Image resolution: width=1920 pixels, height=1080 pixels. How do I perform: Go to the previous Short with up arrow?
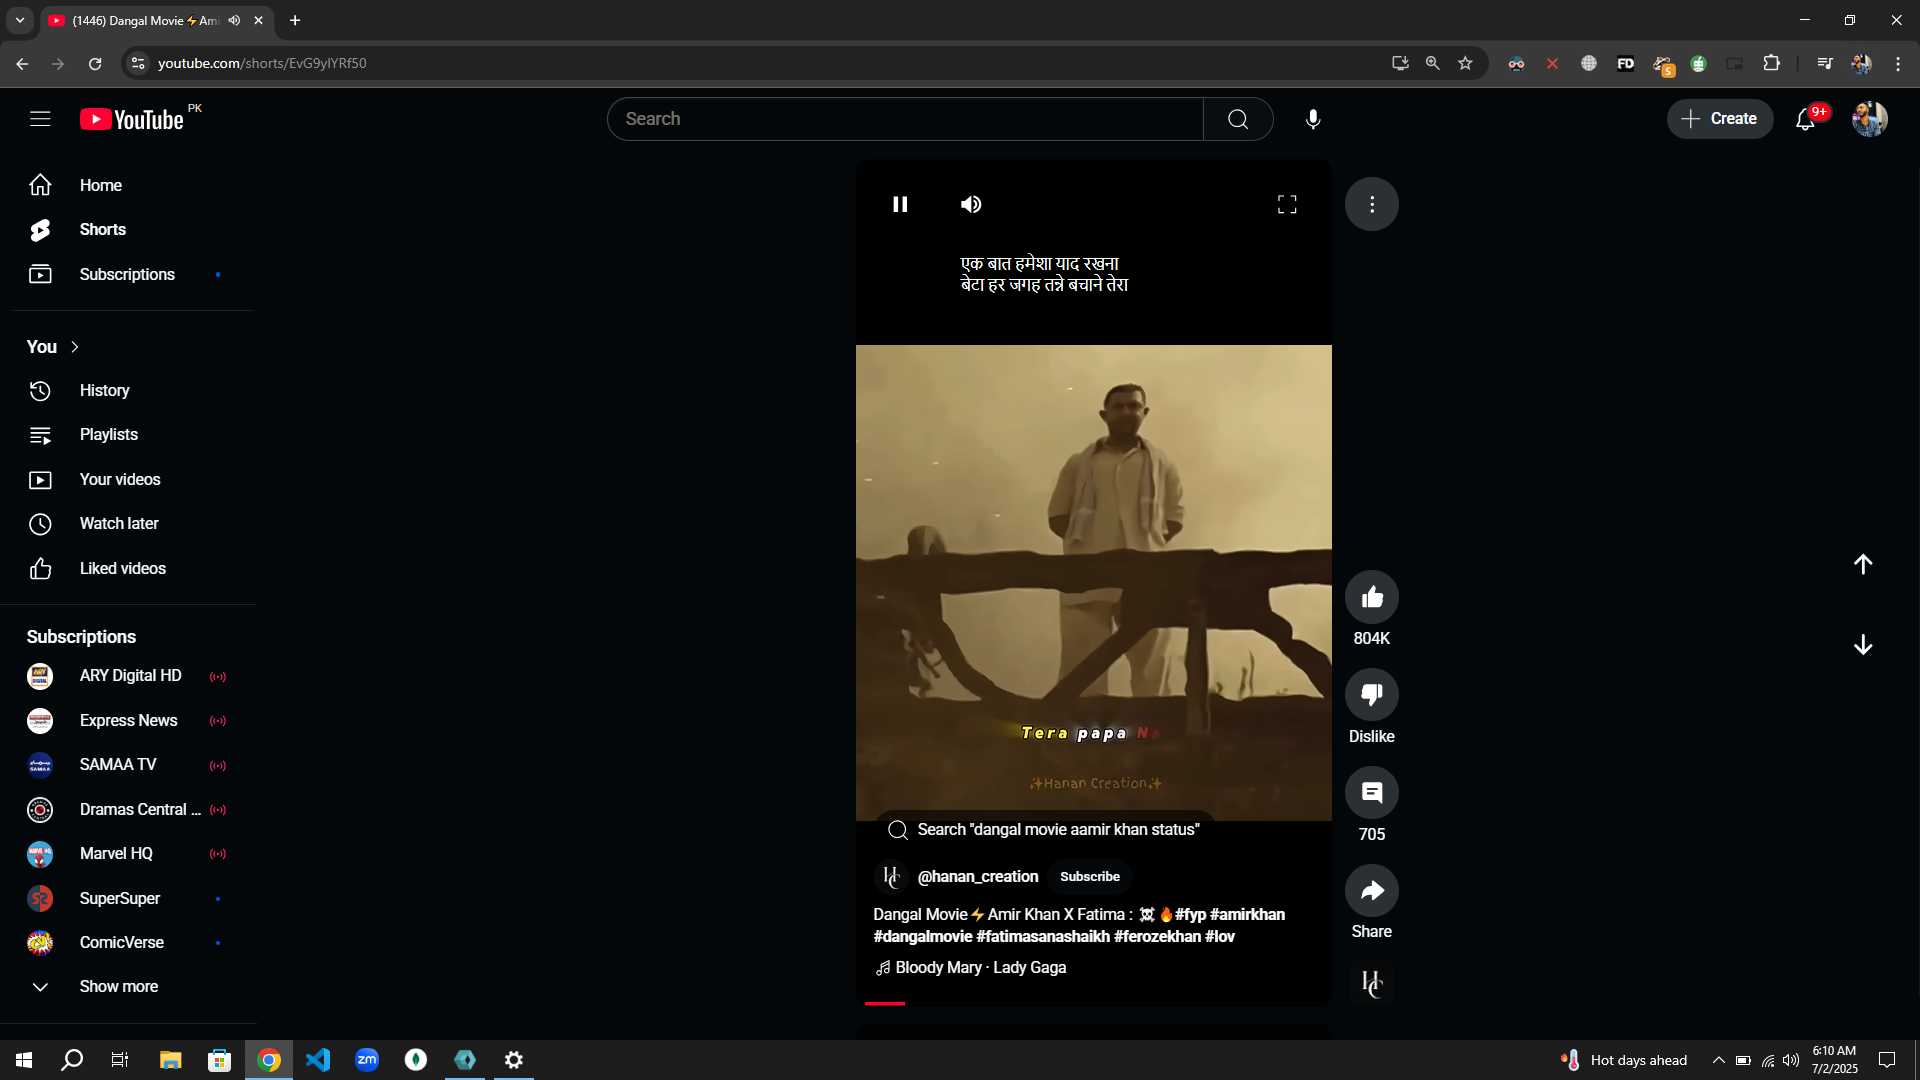tap(1862, 564)
